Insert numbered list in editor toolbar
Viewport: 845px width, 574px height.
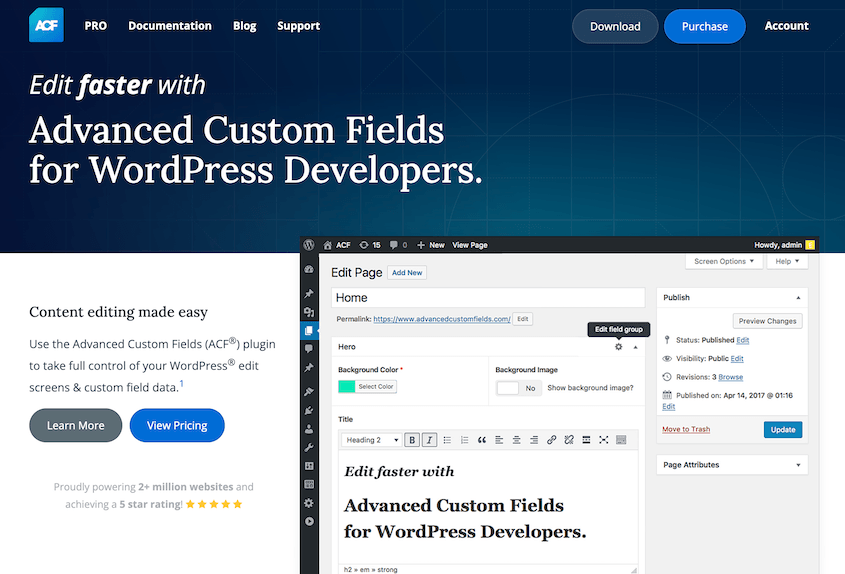click(x=465, y=440)
